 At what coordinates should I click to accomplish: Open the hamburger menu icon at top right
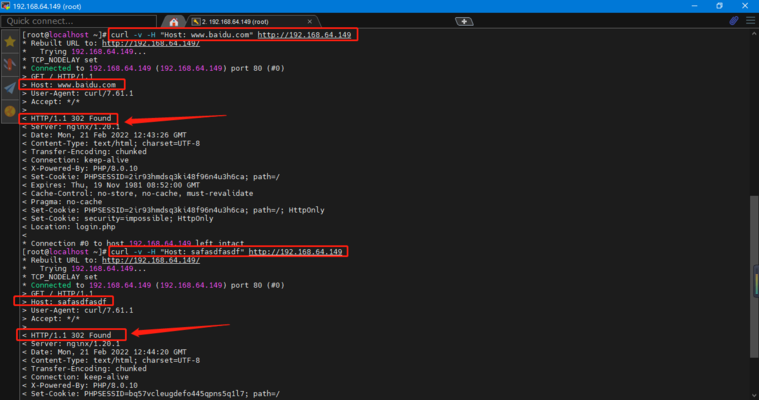750,21
